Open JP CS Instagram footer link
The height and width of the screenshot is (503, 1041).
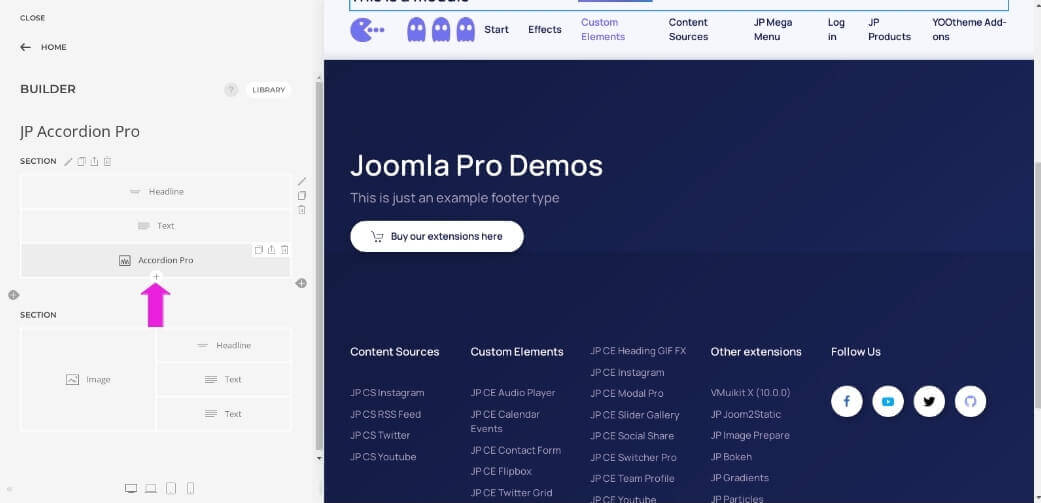click(387, 393)
